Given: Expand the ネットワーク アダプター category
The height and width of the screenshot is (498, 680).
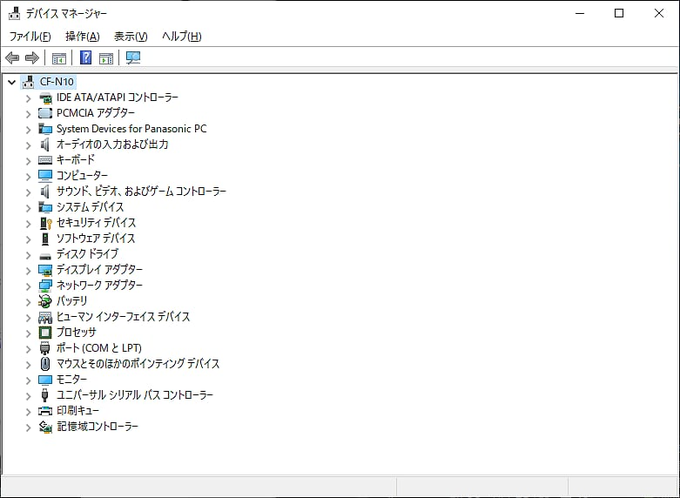Looking at the screenshot, I should coord(29,286).
